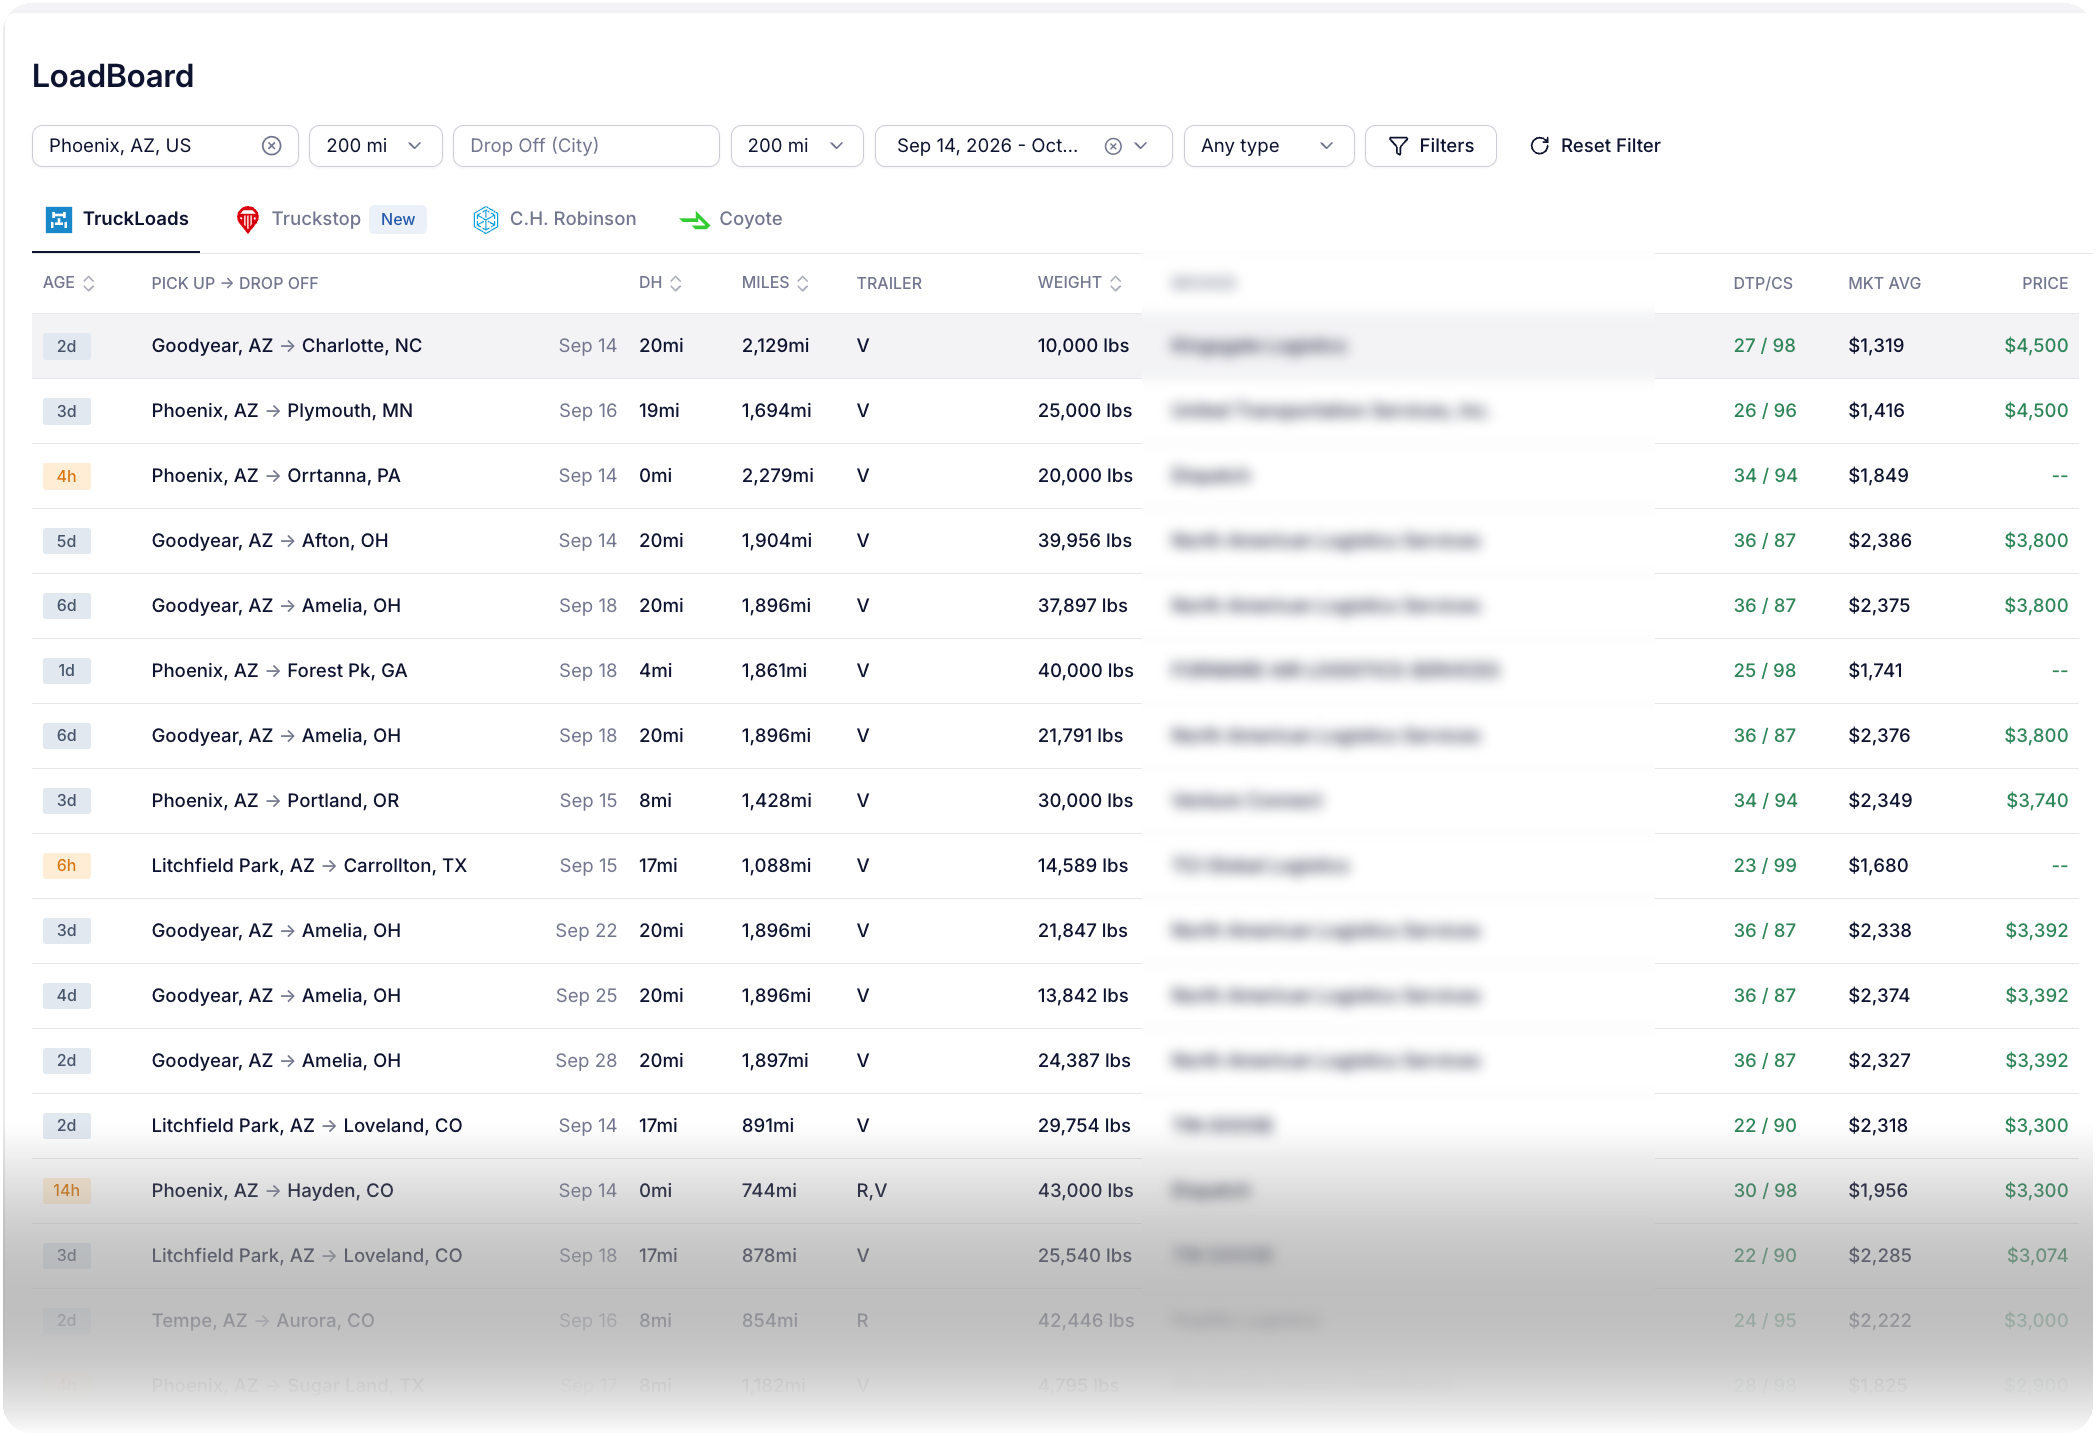Select the Goodyear, AZ to Charlotte, NC load

coord(1055,346)
